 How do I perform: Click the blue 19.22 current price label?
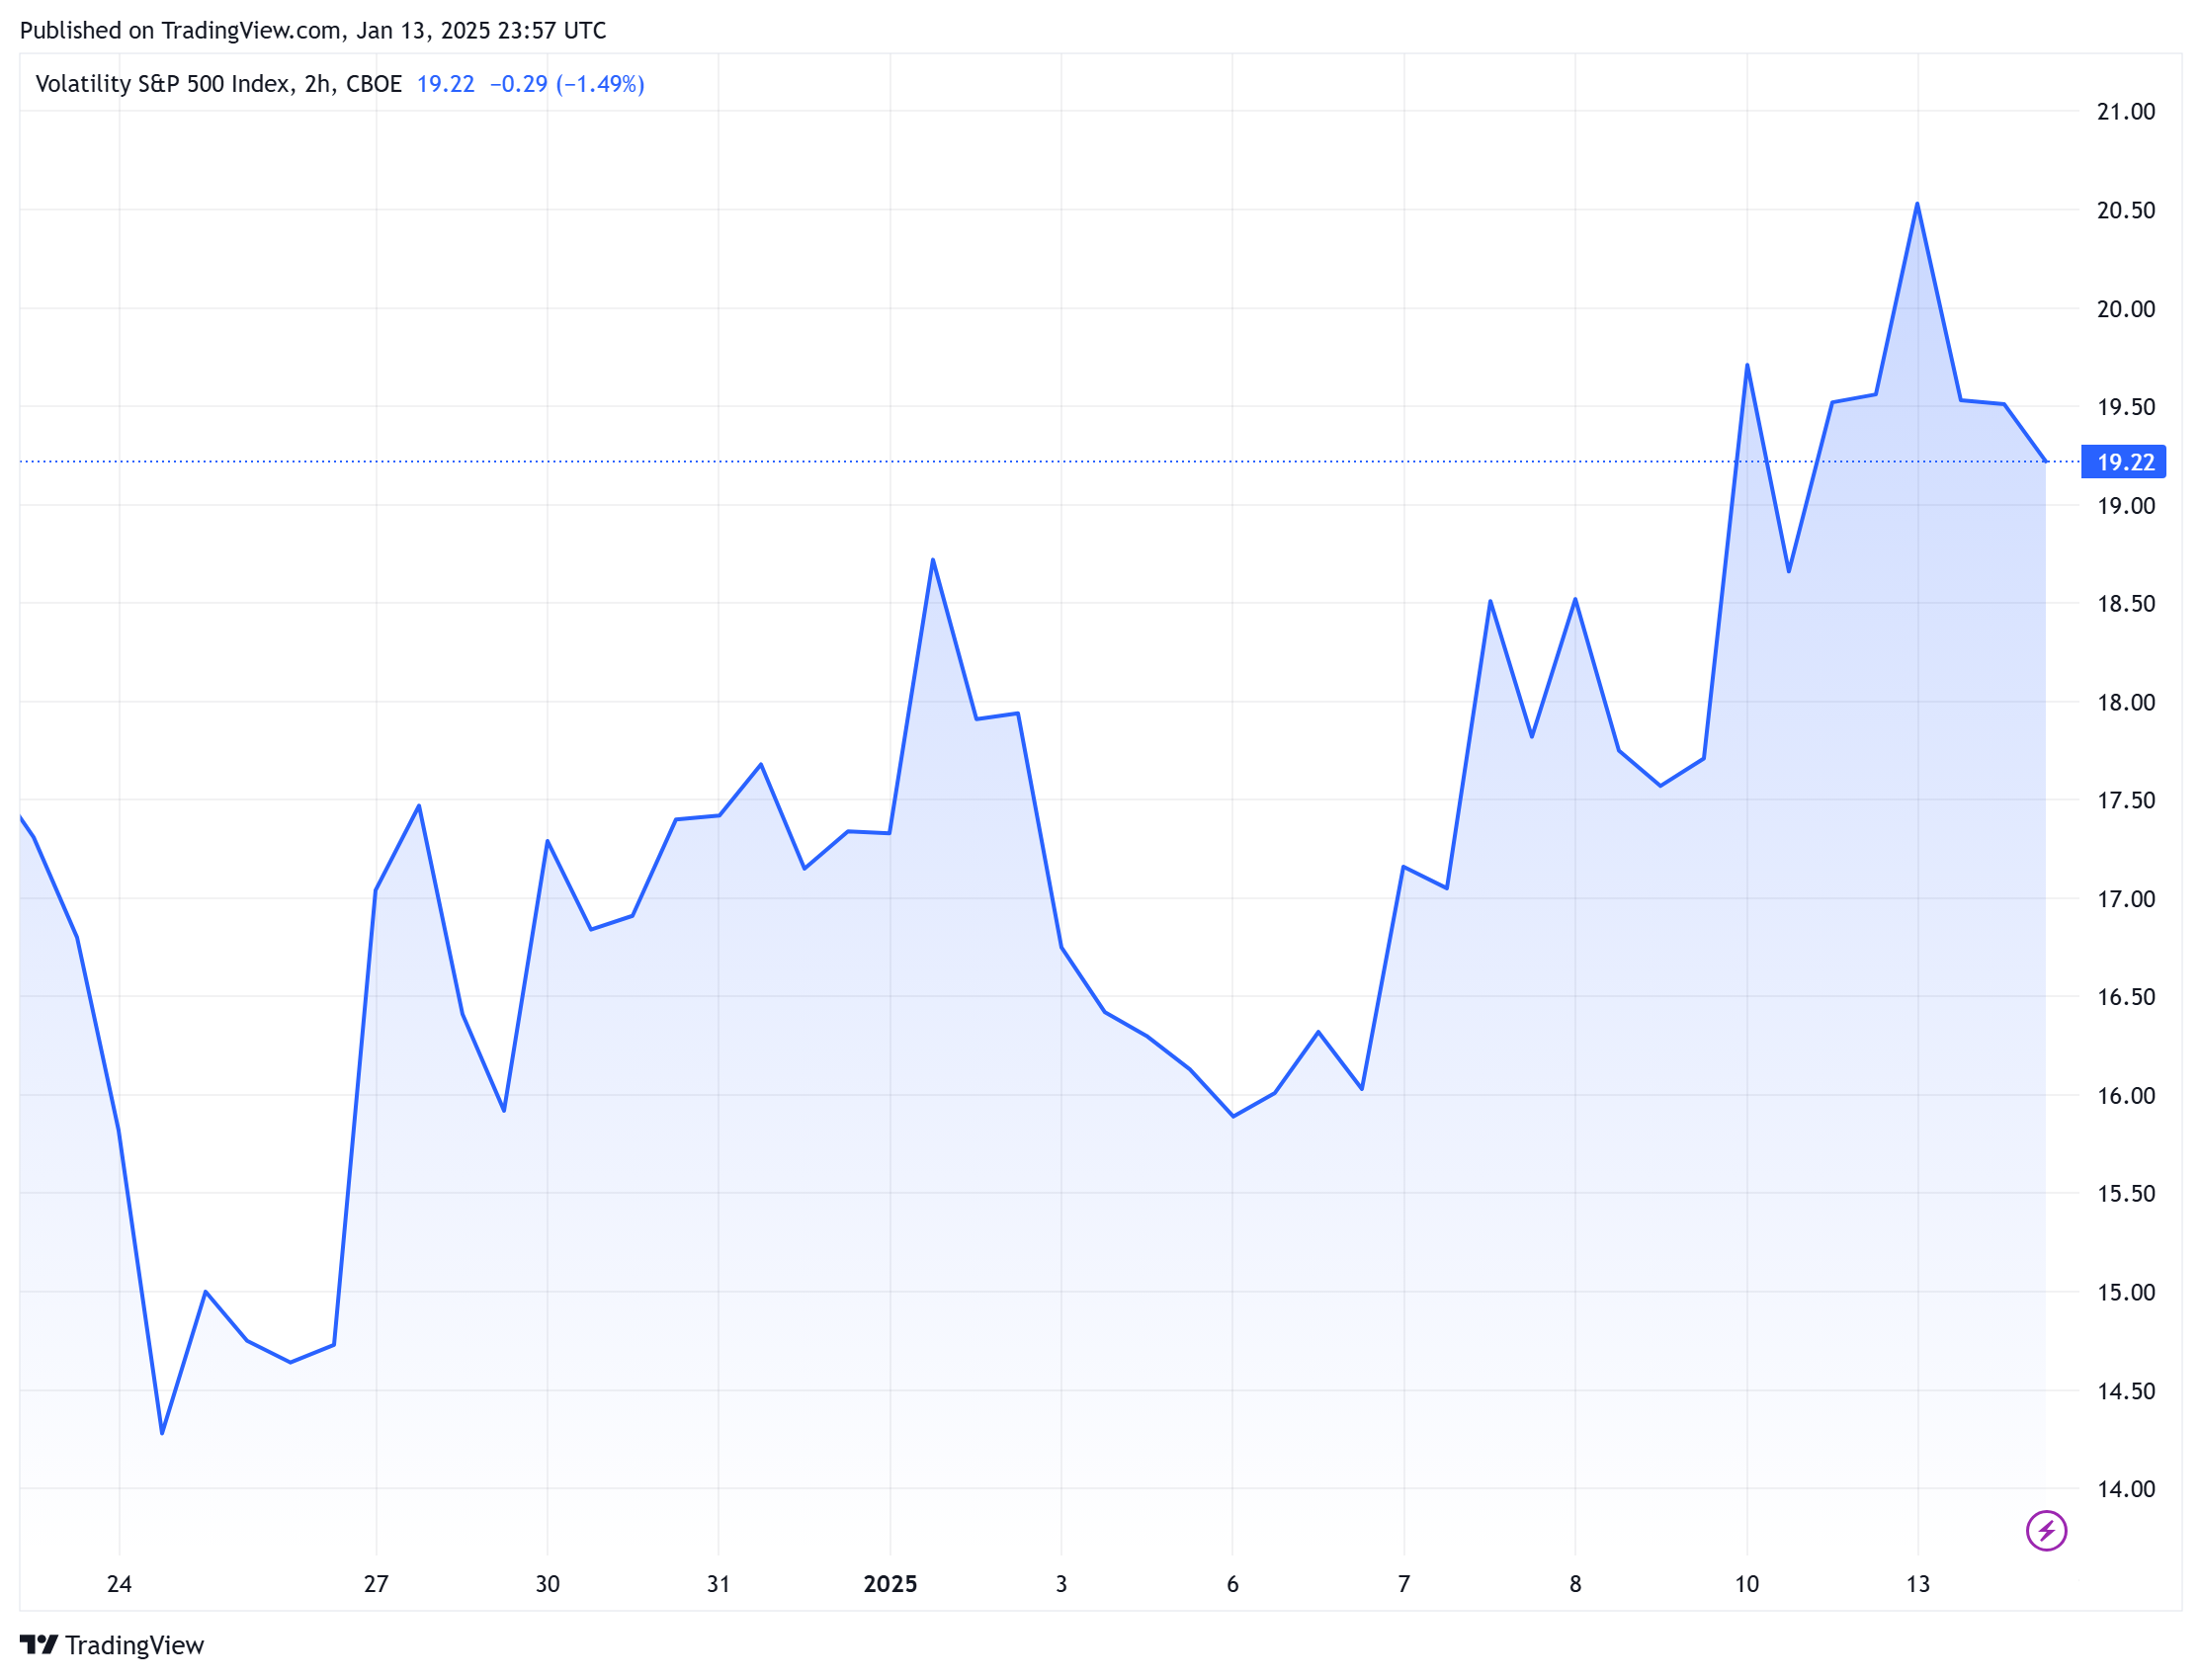(x=2123, y=462)
